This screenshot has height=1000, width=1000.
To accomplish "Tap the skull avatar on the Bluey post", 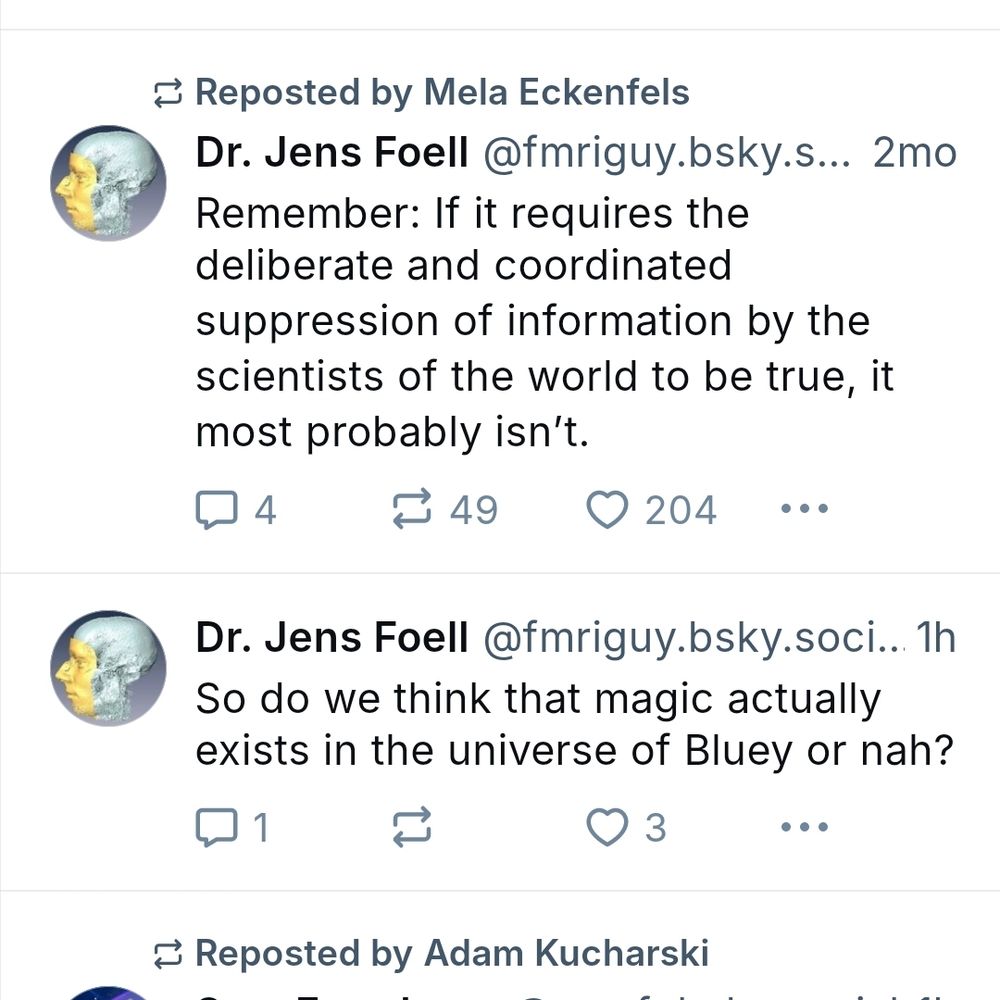I will (x=108, y=668).
